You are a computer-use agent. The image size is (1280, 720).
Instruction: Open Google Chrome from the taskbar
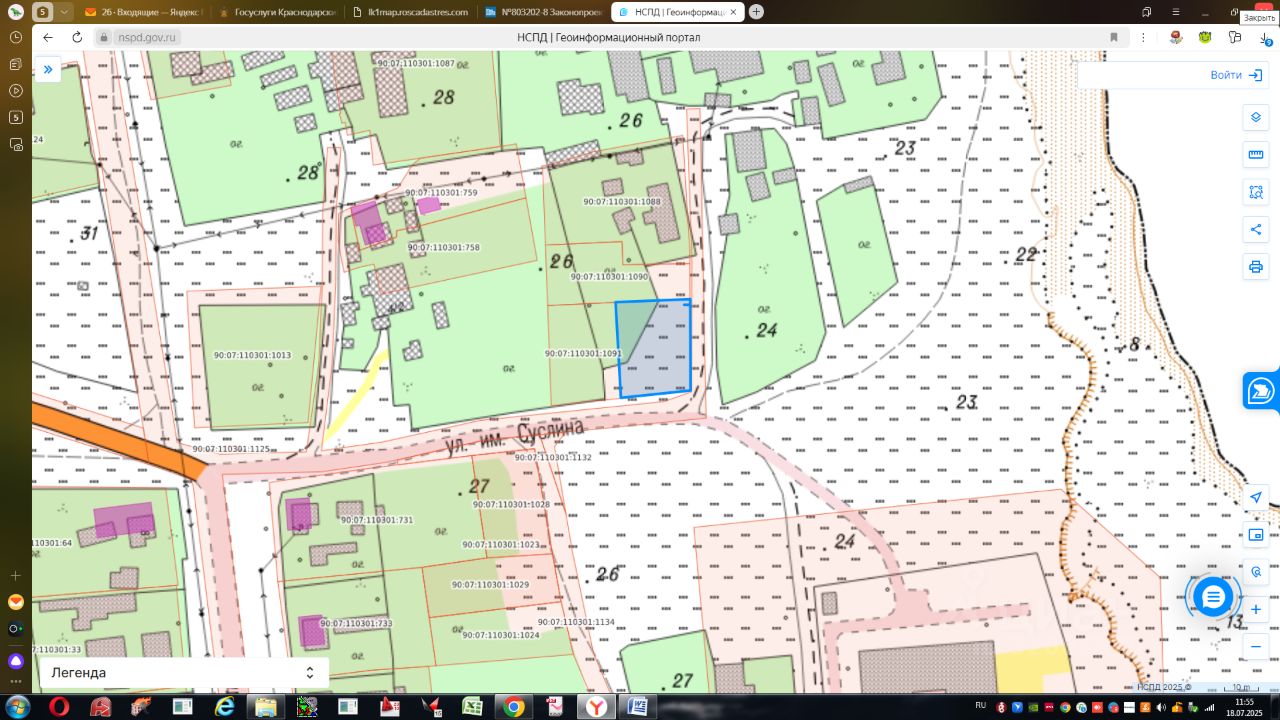(x=514, y=707)
